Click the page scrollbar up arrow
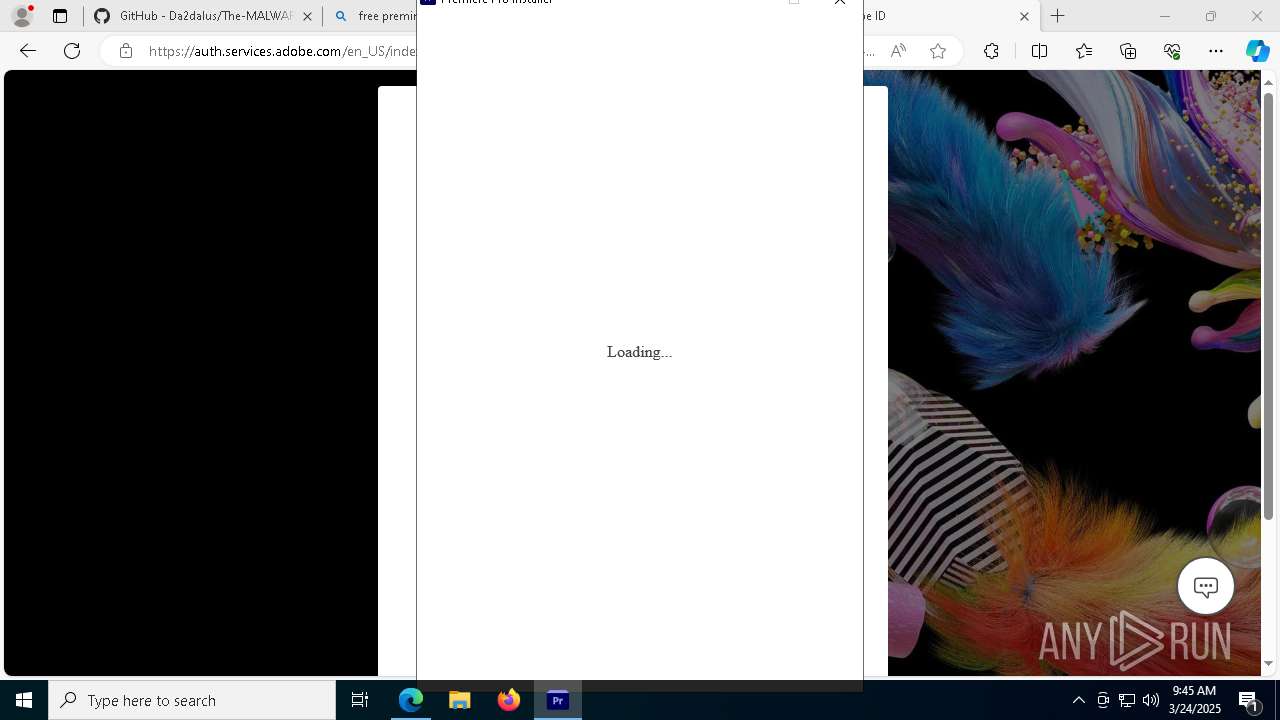 click(x=1269, y=82)
